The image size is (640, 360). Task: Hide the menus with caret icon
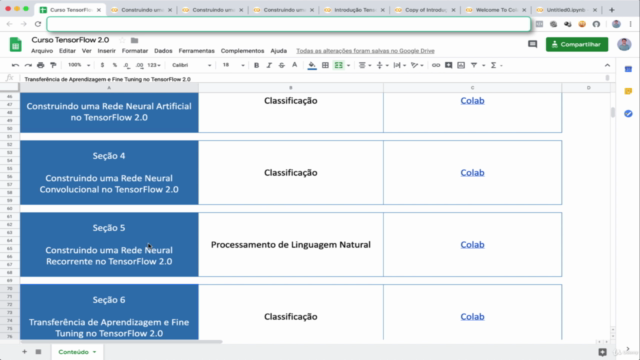(607, 65)
